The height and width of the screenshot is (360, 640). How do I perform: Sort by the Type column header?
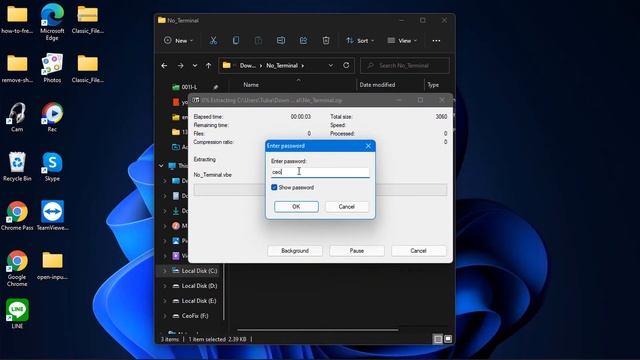coord(433,85)
